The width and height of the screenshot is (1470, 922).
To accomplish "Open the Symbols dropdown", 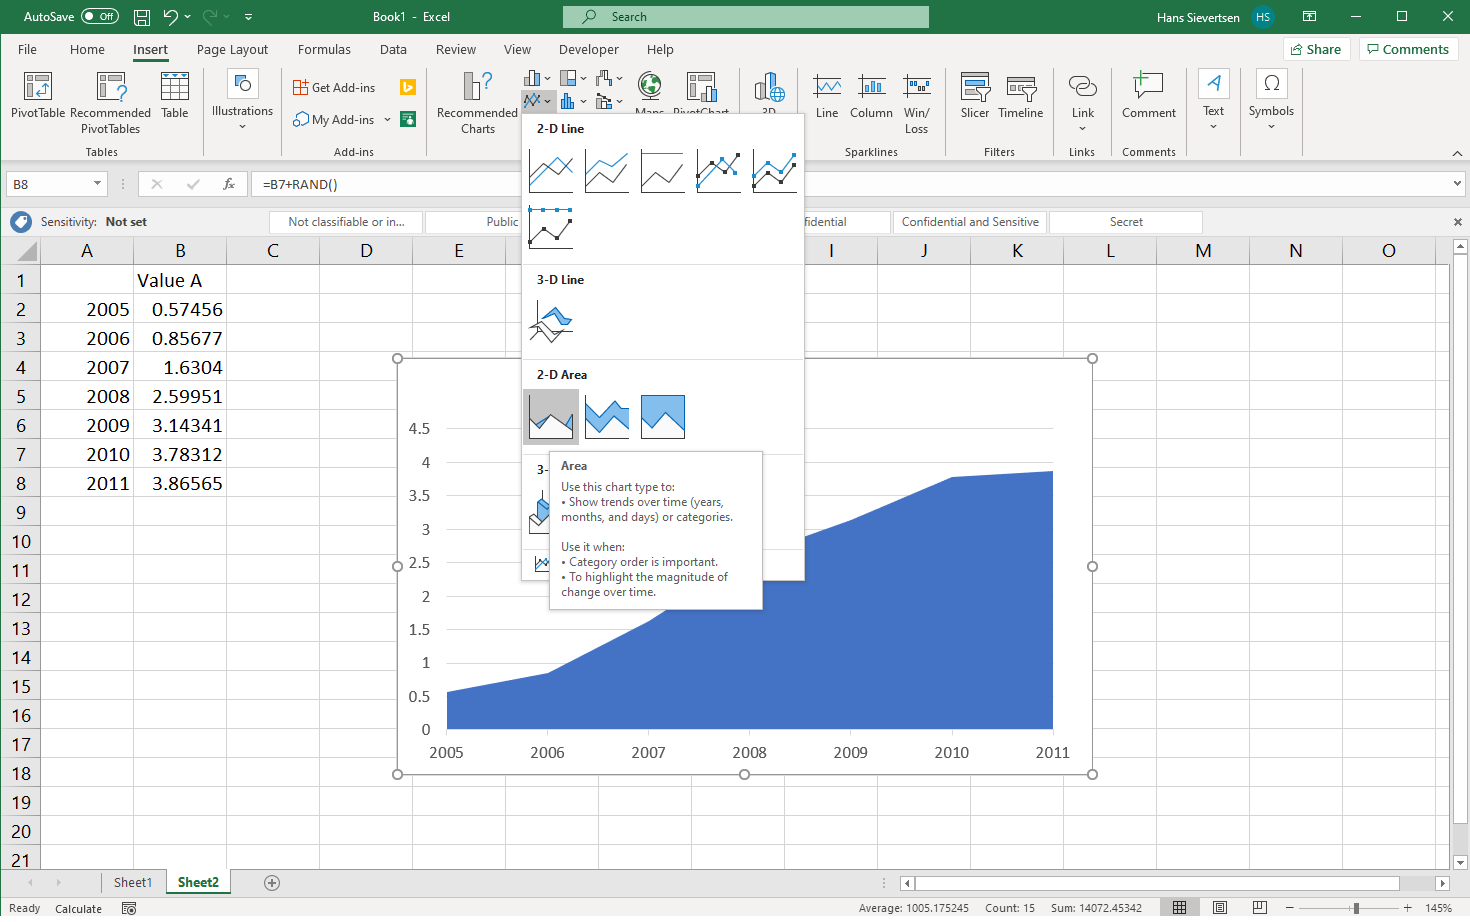I will pos(1271,101).
